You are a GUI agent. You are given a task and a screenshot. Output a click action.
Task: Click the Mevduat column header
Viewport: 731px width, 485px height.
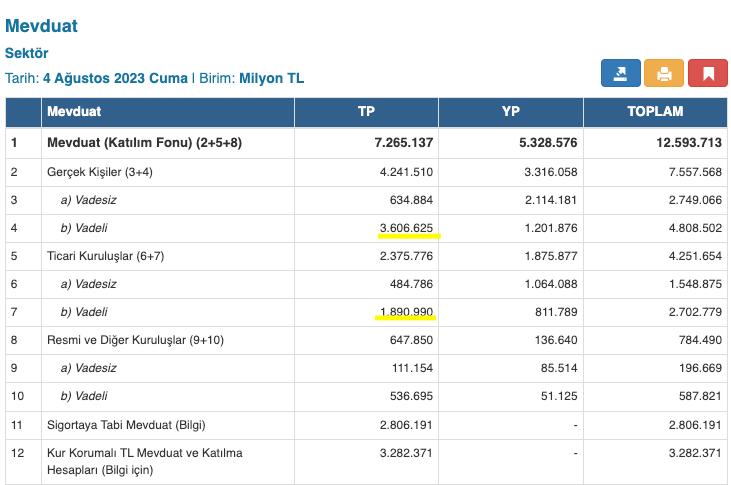pos(74,112)
